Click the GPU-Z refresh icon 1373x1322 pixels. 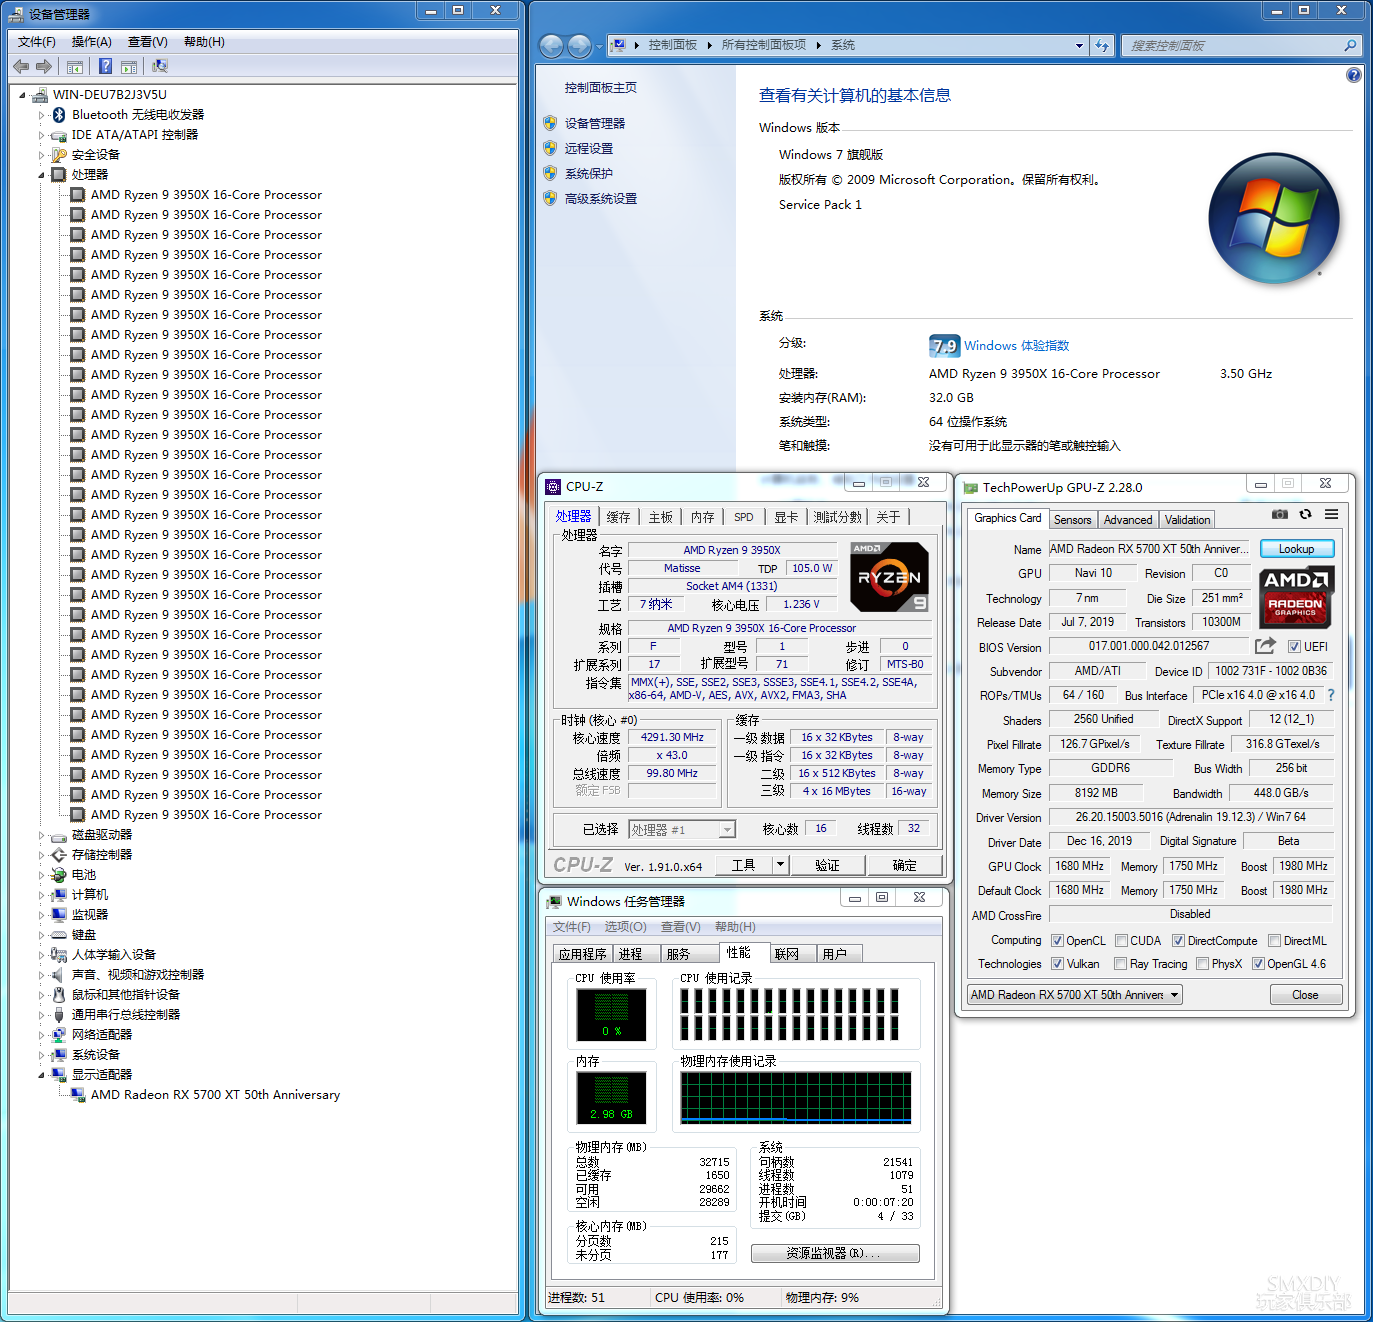(x=1305, y=514)
